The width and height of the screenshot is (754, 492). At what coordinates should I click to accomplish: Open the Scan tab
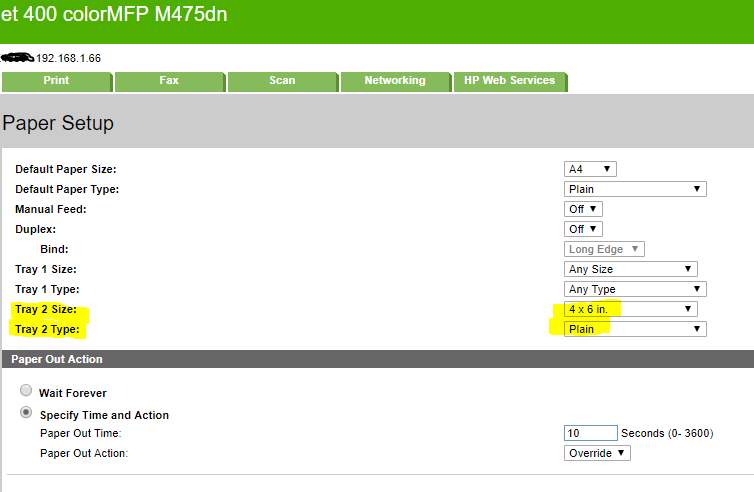(282, 81)
